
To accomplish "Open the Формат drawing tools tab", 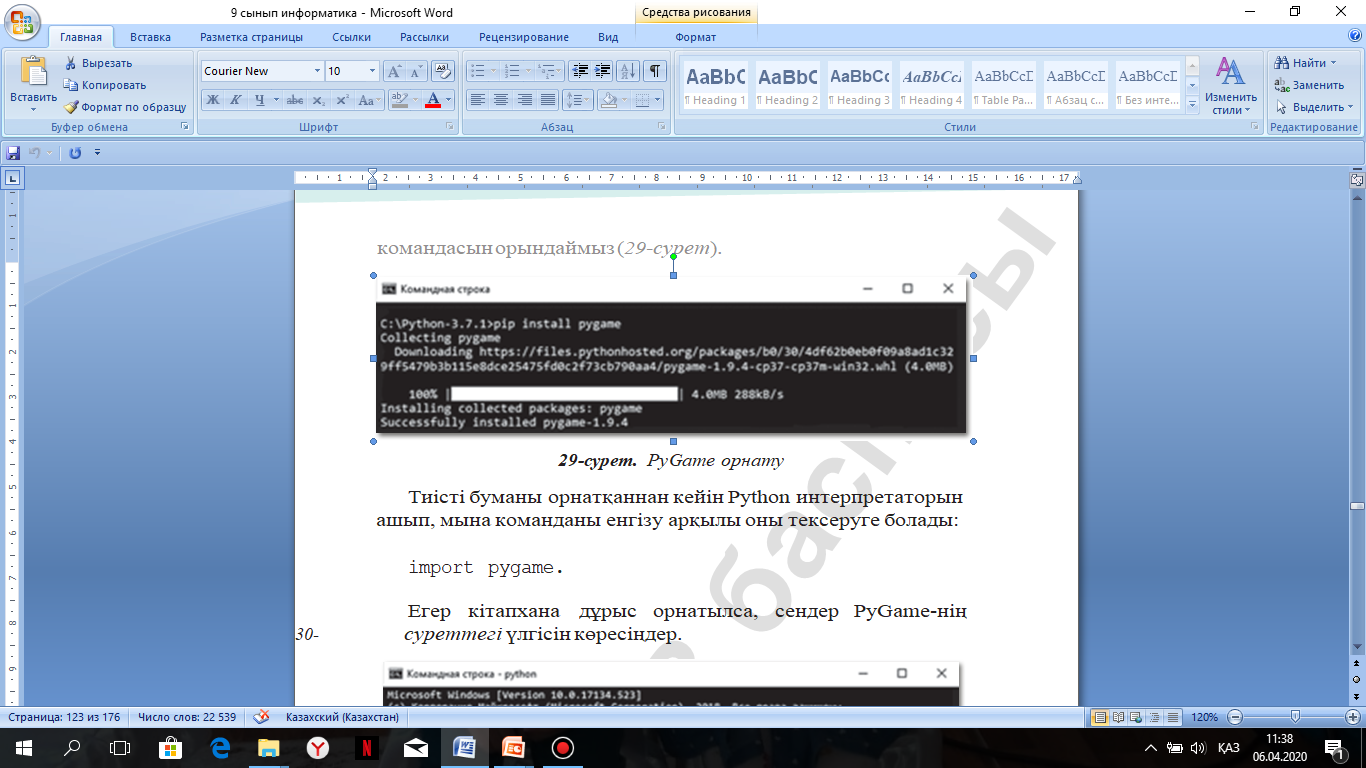I will point(696,37).
